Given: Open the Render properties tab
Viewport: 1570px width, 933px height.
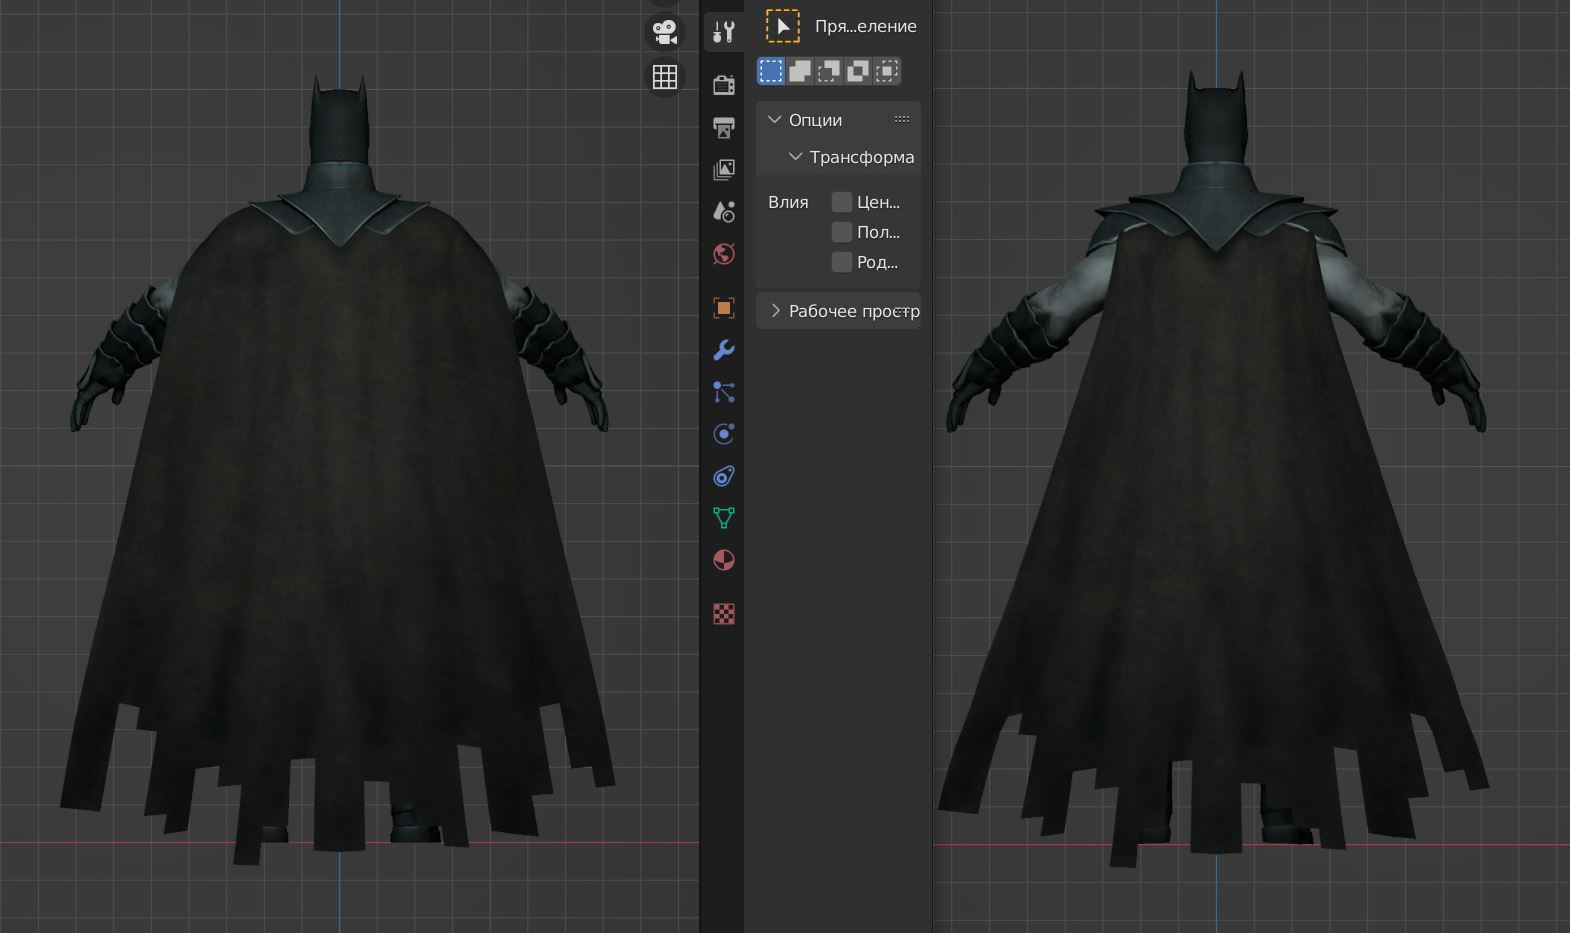Looking at the screenshot, I should (724, 85).
